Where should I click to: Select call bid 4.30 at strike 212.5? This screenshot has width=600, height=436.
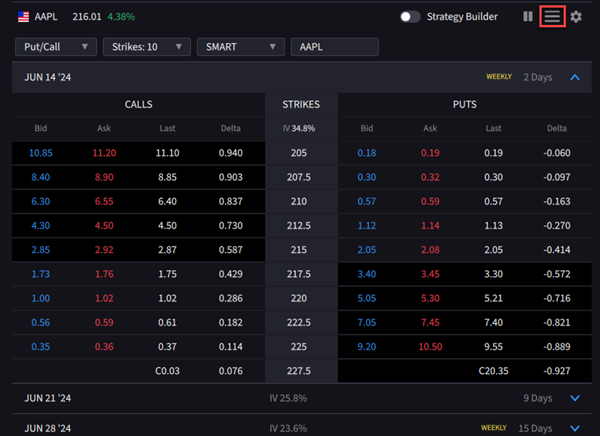pos(41,225)
